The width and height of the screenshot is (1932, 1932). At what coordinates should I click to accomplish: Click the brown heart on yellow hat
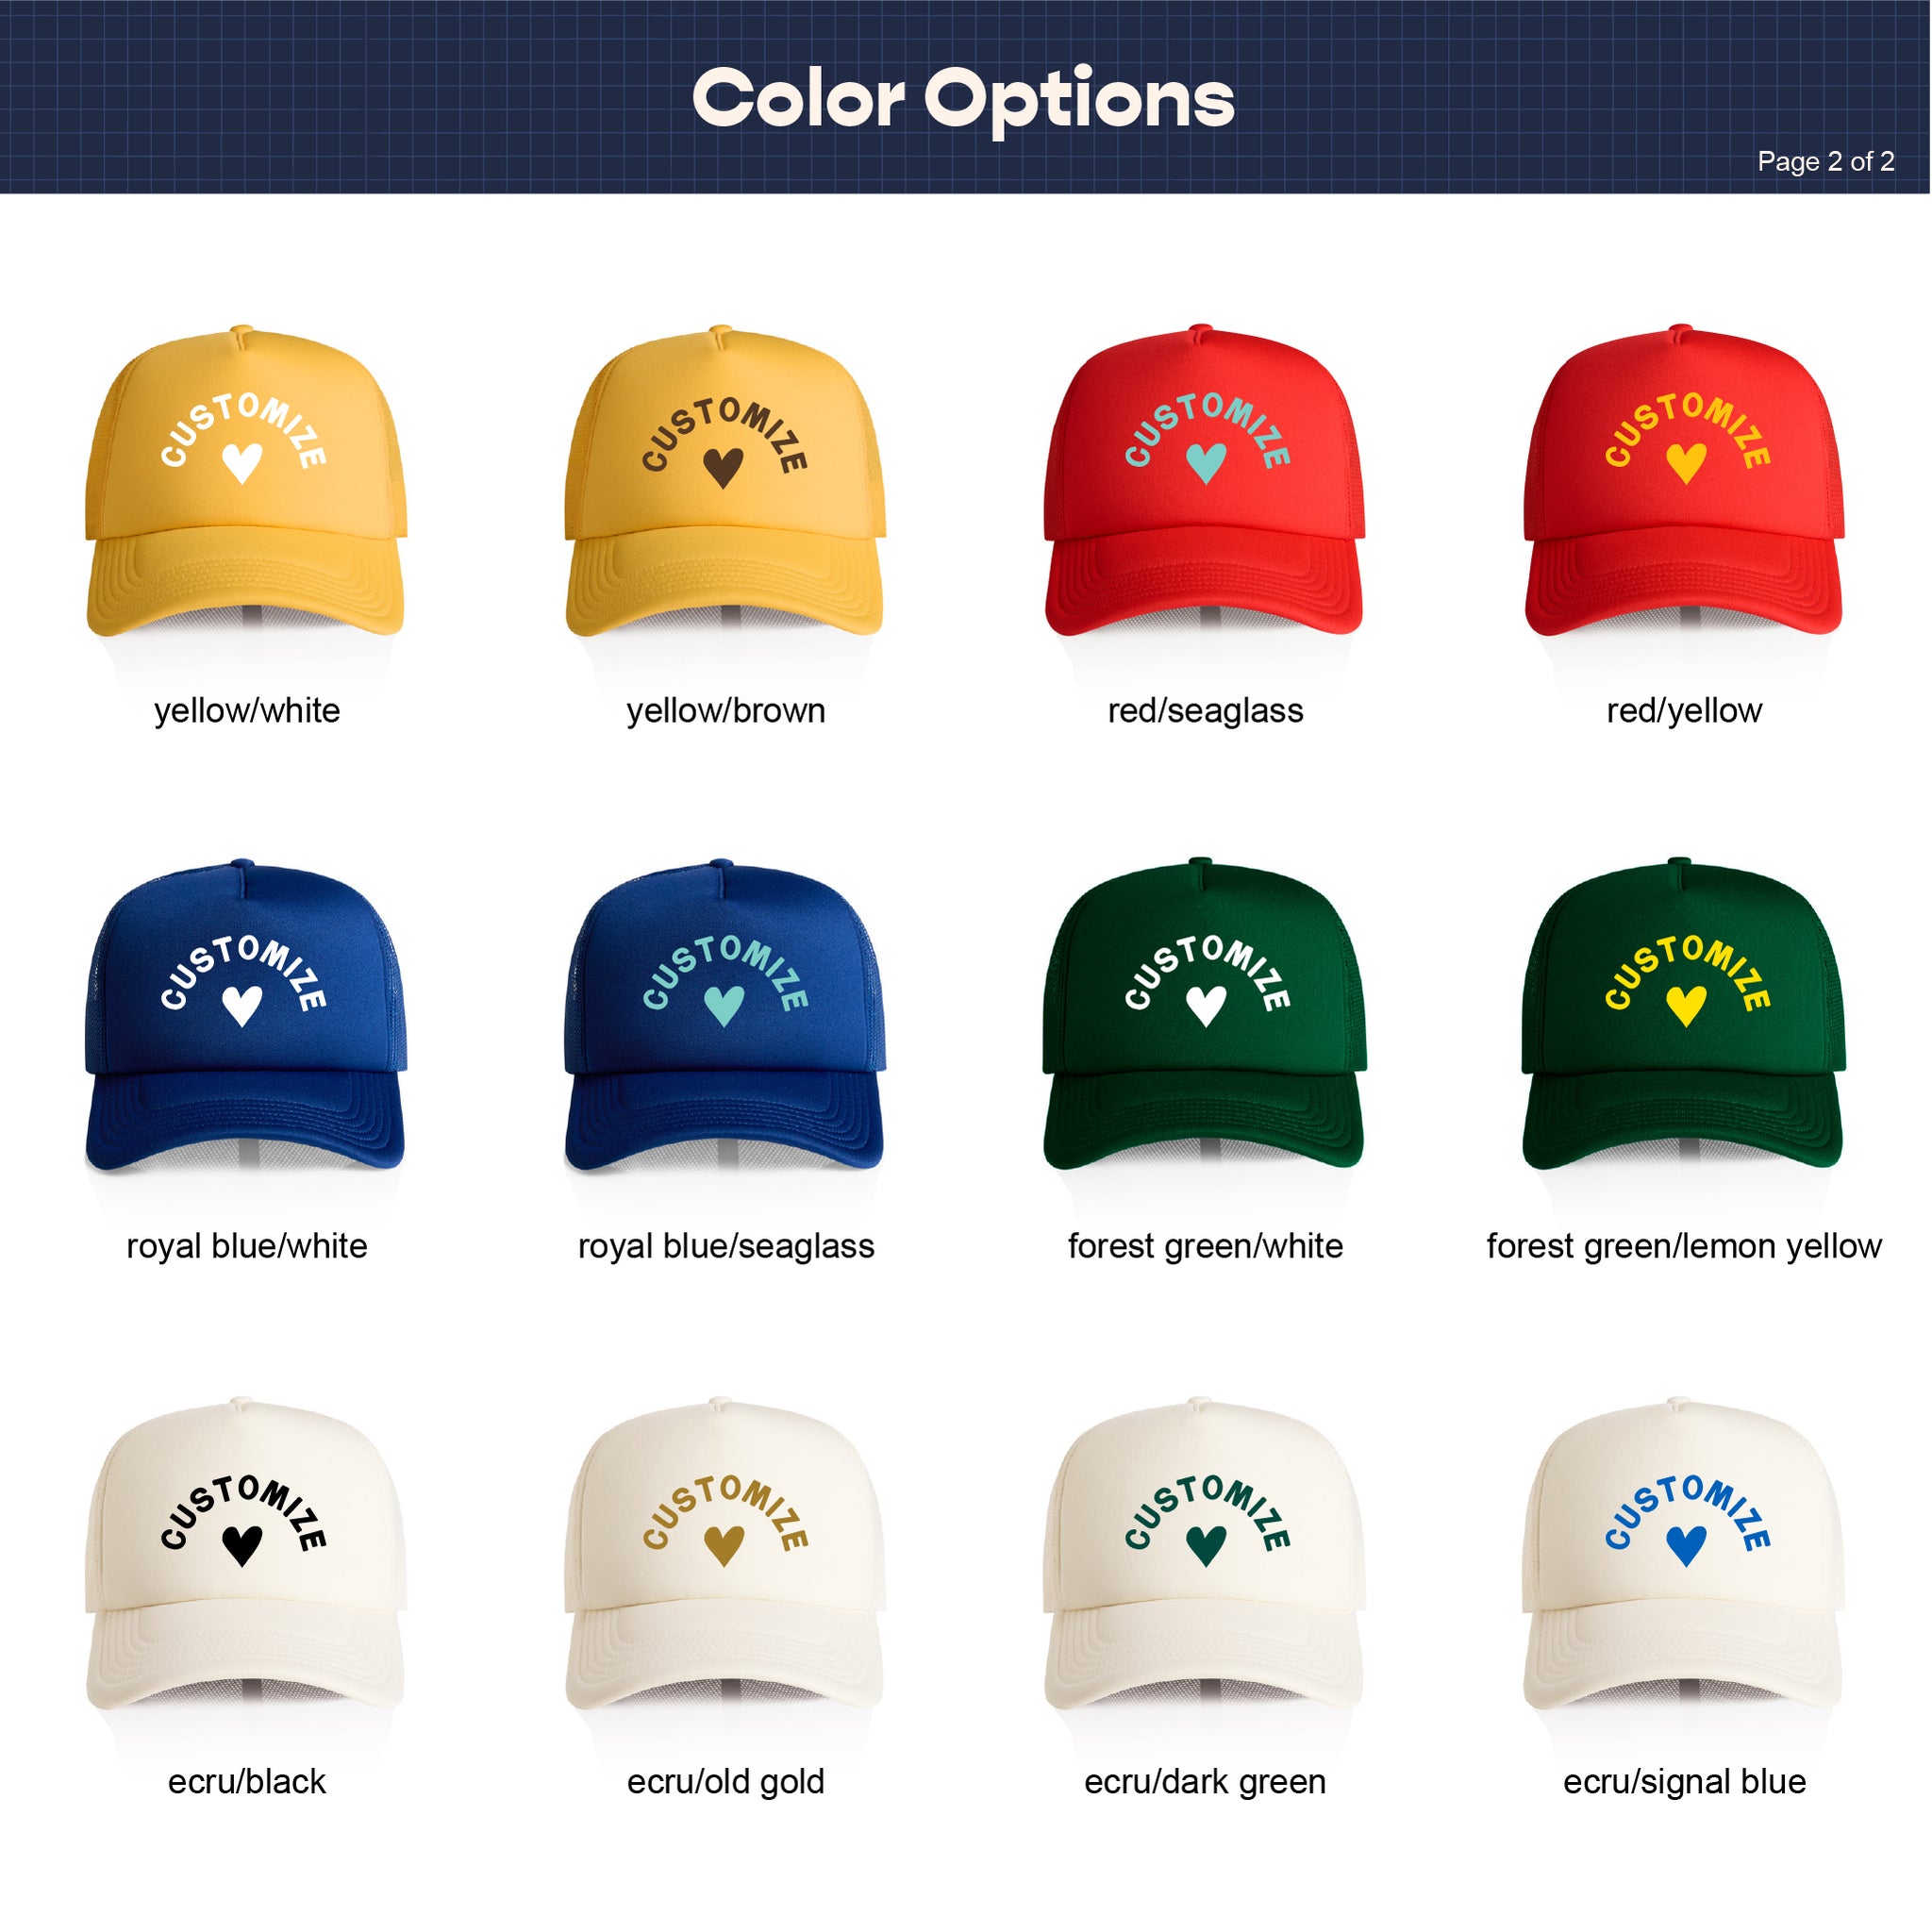tap(723, 467)
